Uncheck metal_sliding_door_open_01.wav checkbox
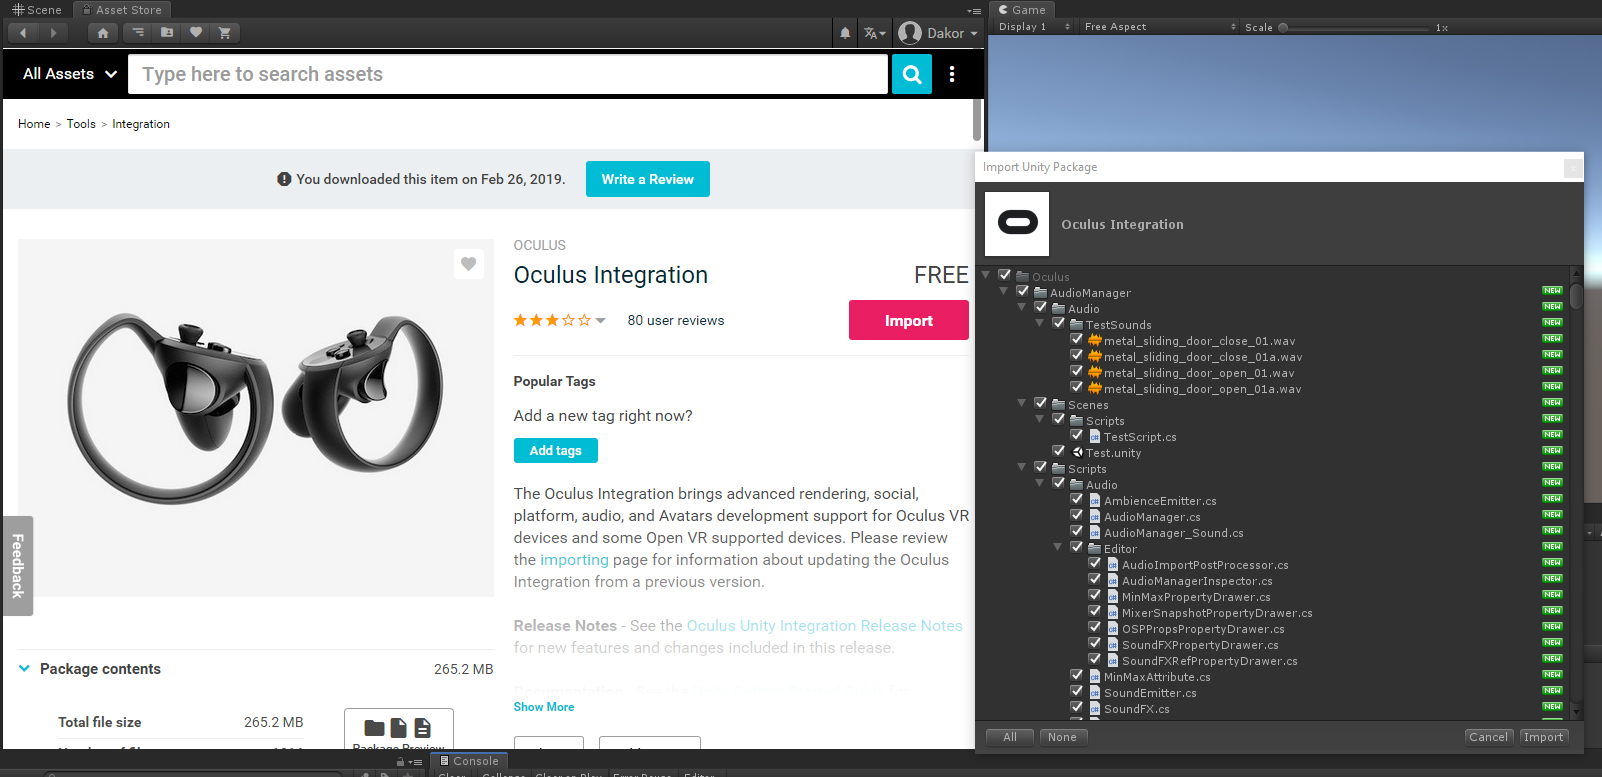Image resolution: width=1602 pixels, height=777 pixels. point(1076,371)
